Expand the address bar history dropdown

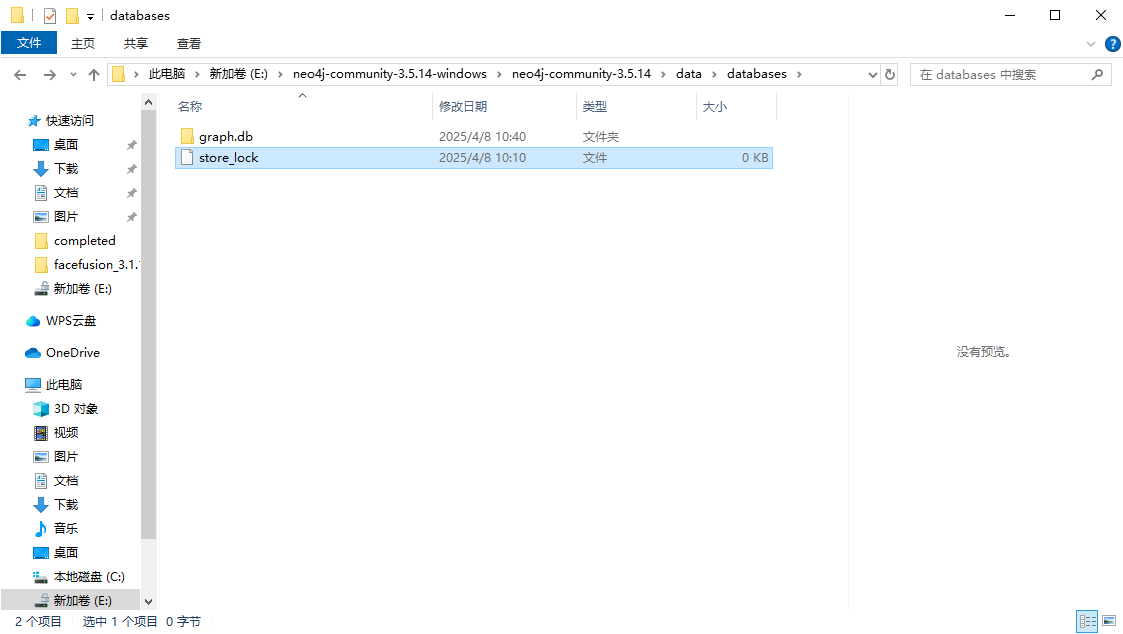click(872, 75)
